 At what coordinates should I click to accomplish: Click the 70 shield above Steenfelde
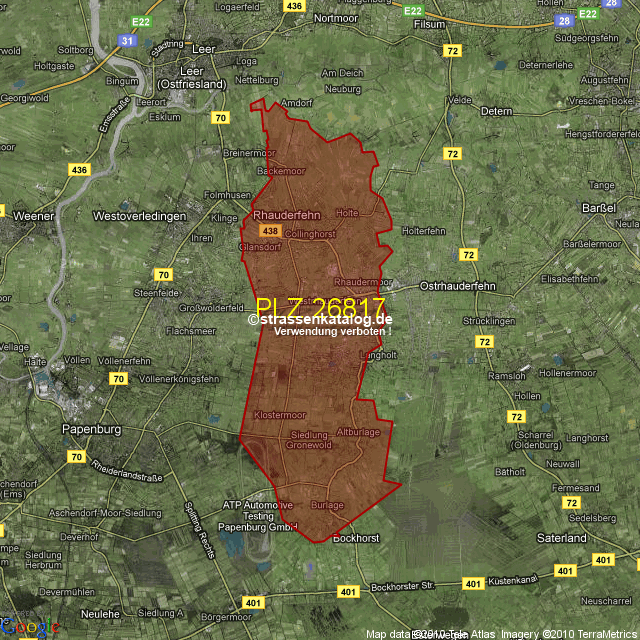[163, 274]
